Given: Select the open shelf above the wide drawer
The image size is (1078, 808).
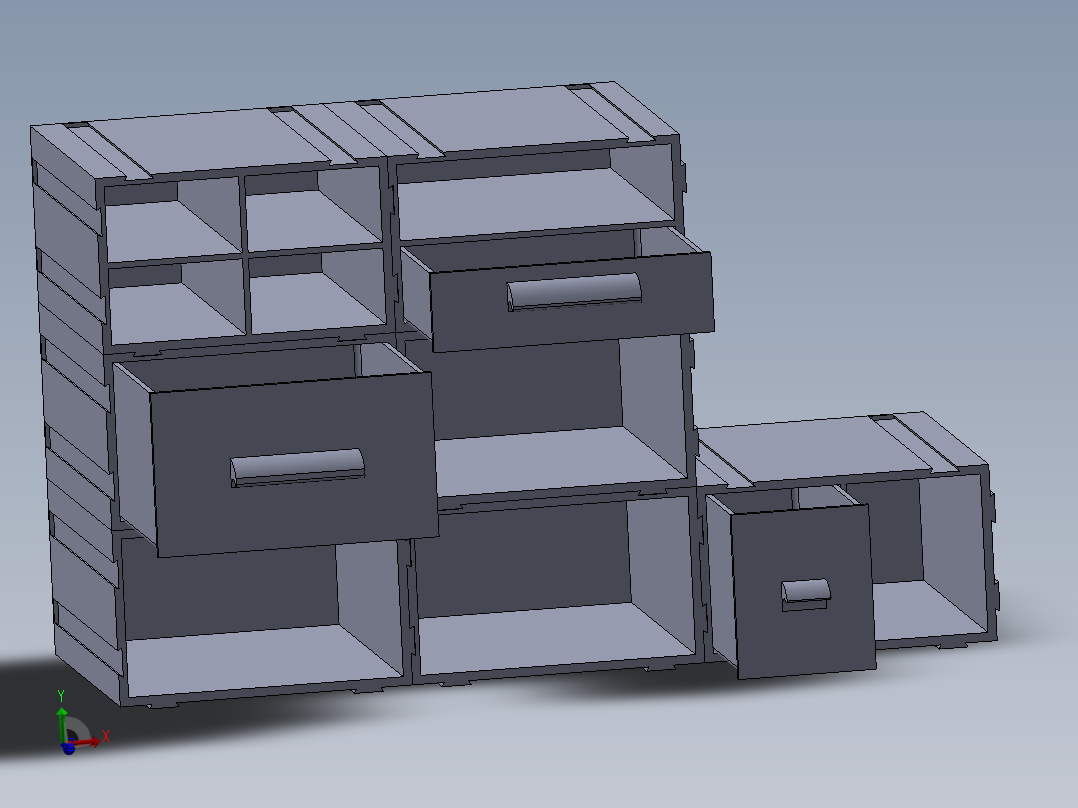Looking at the screenshot, I should point(535,190).
